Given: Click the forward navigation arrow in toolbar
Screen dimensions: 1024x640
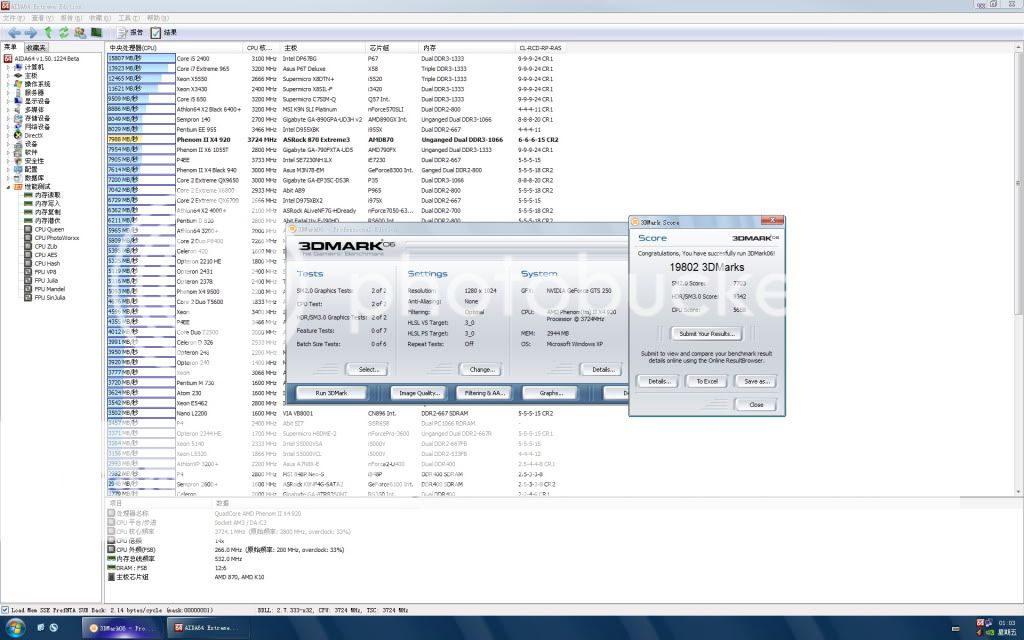Looking at the screenshot, I should point(29,33).
